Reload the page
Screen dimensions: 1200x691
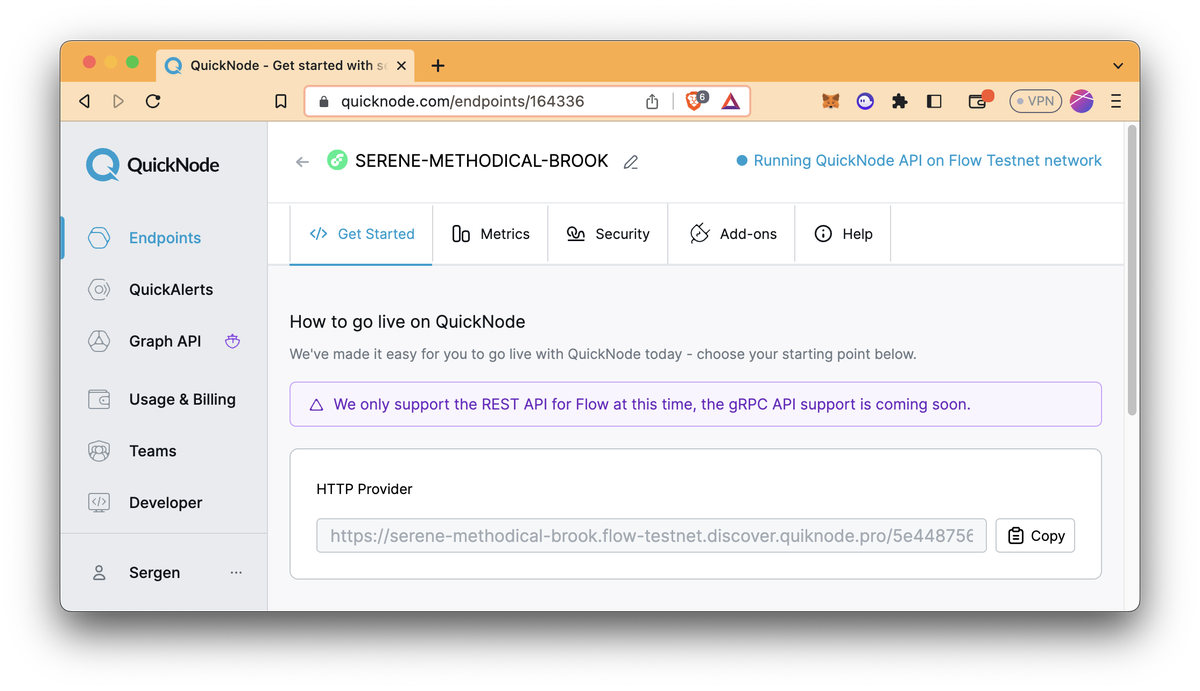(x=153, y=101)
